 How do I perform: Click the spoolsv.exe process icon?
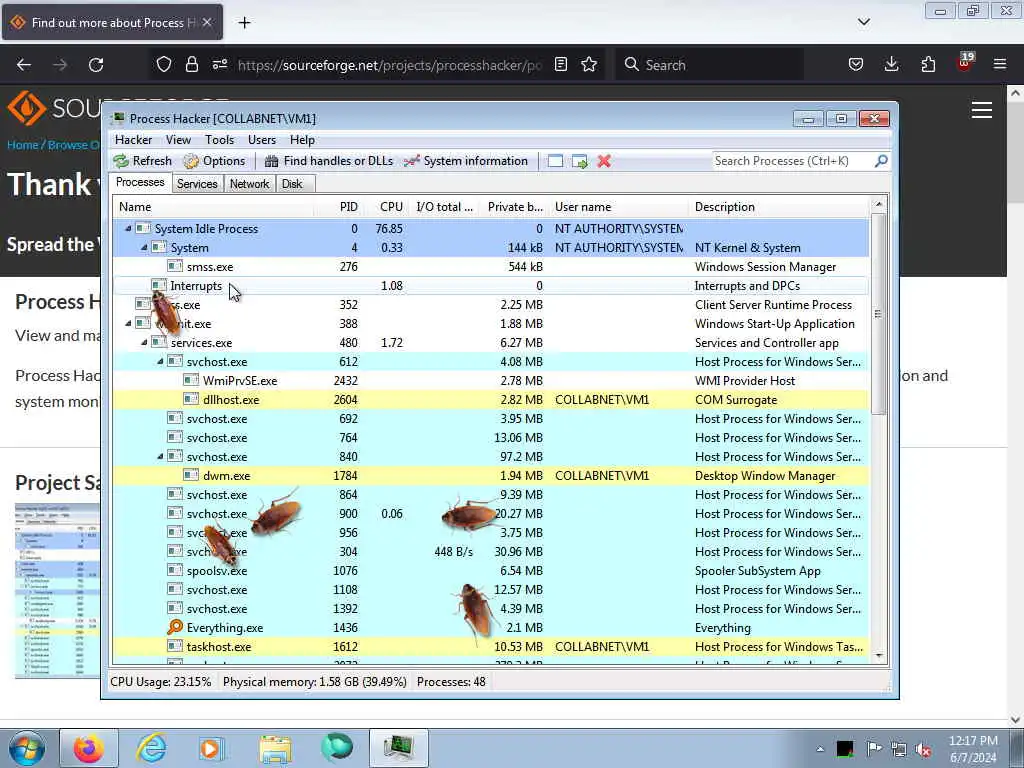click(174, 570)
